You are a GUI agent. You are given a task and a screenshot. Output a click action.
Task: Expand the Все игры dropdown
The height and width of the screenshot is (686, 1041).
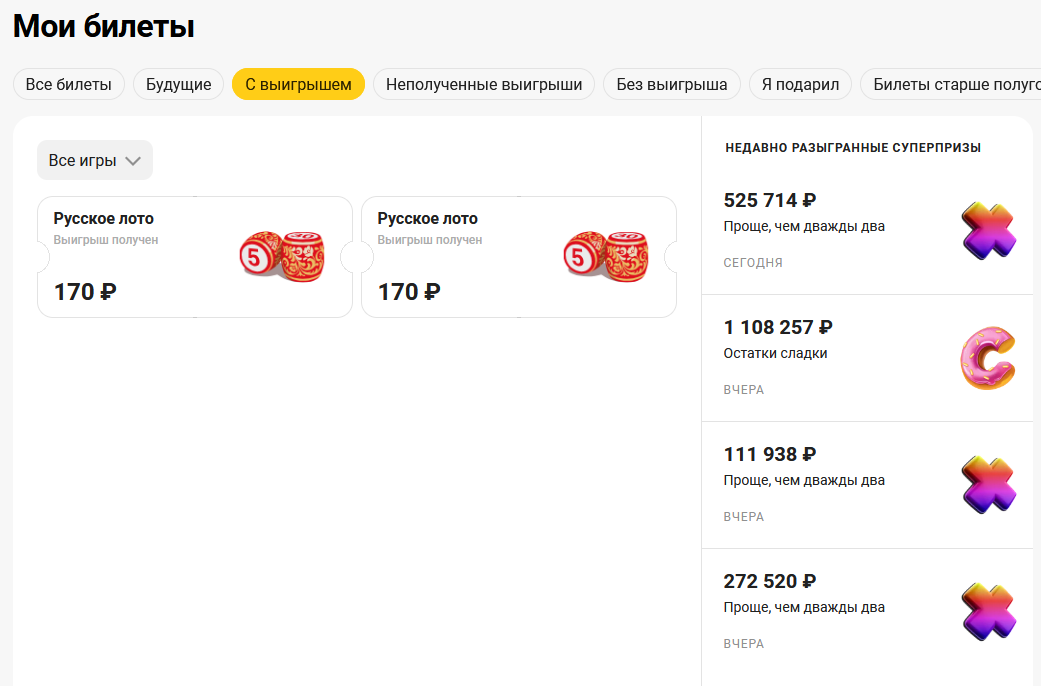click(x=95, y=160)
